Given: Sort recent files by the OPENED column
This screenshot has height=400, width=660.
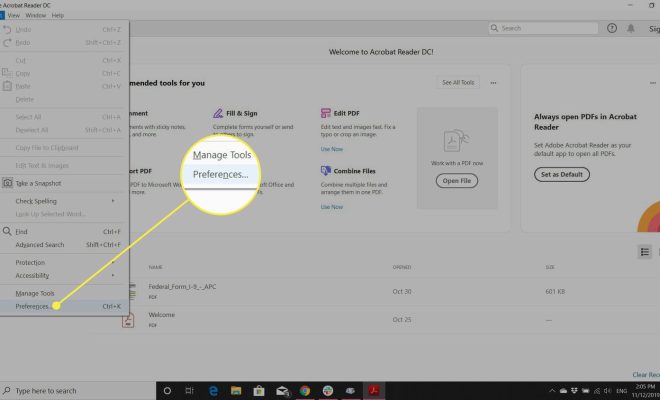Looking at the screenshot, I should [x=402, y=267].
